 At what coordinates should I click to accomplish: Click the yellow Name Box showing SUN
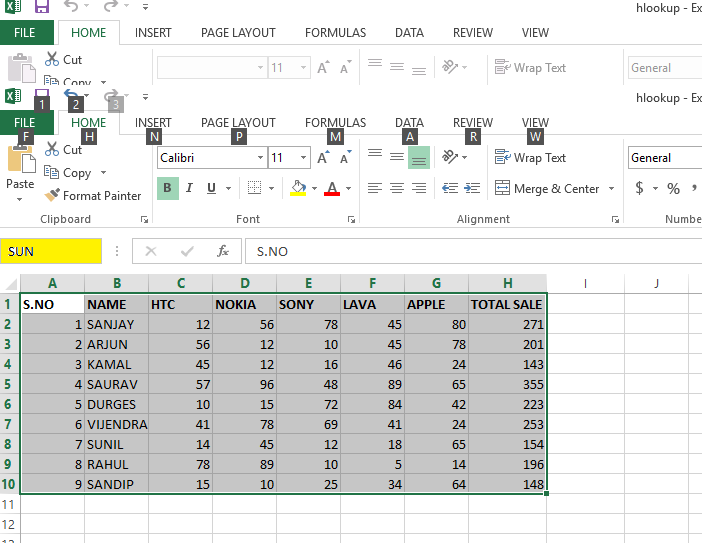51,251
